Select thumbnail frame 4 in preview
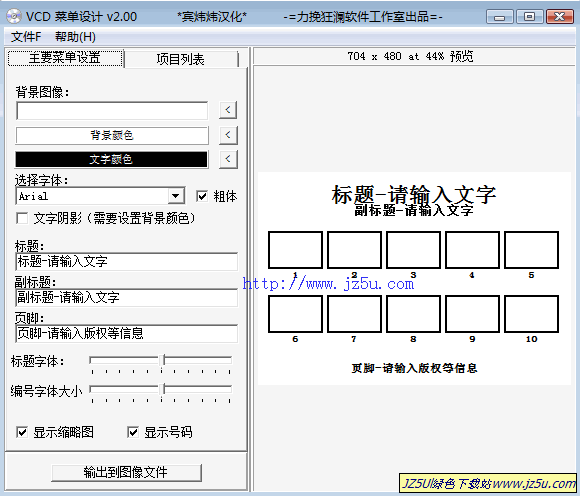580x496 pixels. (x=472, y=250)
